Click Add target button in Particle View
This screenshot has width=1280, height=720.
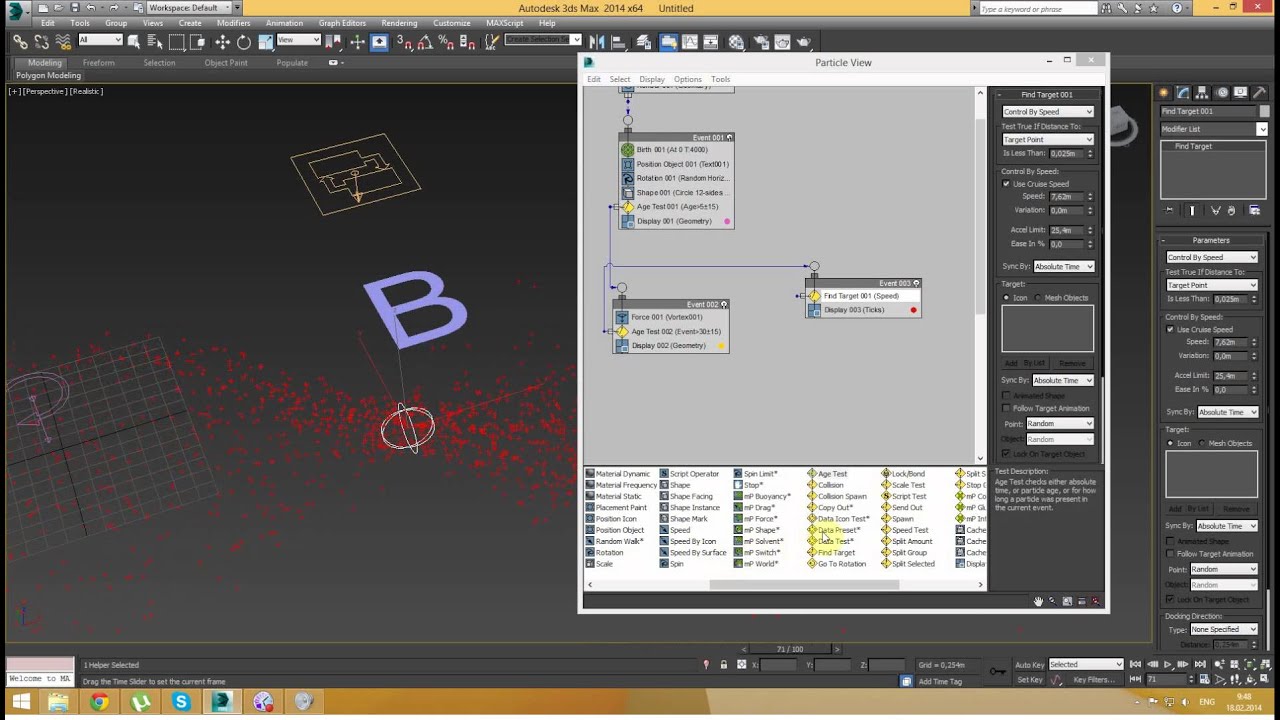pos(1011,363)
